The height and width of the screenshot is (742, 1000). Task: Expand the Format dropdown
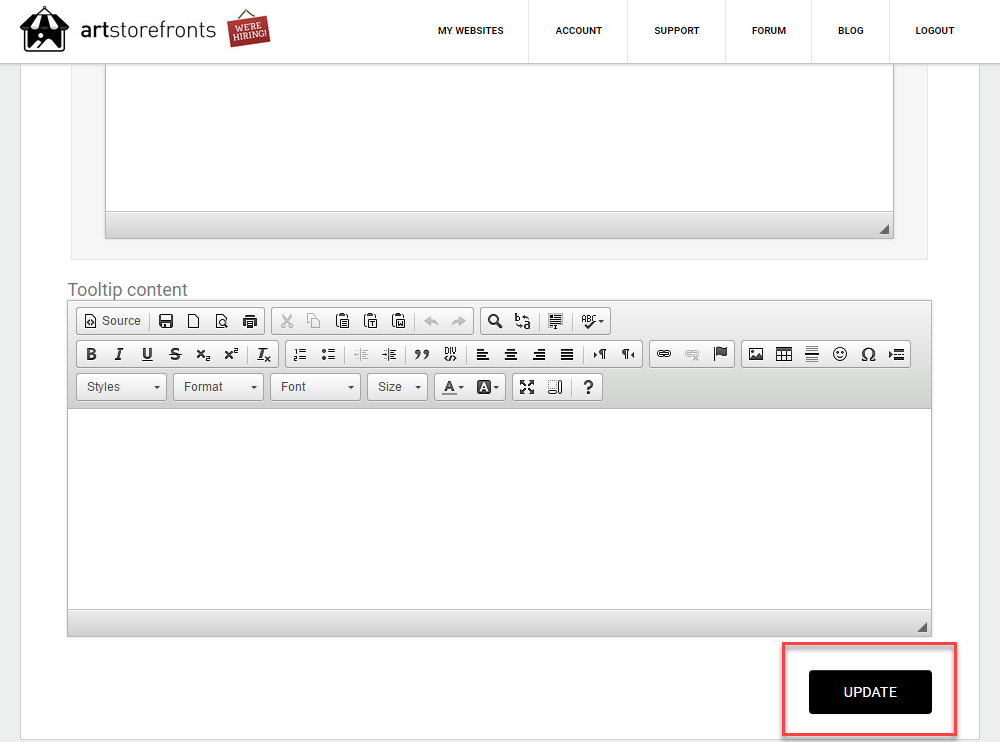[x=218, y=387]
